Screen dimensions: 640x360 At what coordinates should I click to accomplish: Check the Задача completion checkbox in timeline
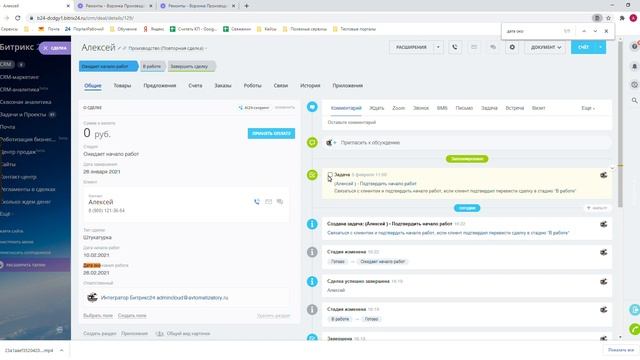coord(330,174)
